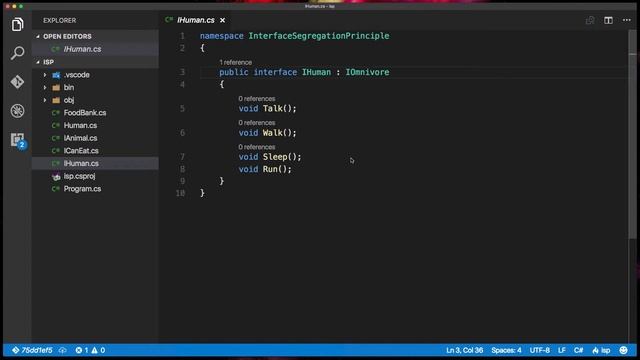Image resolution: width=640 pixels, height=360 pixels.
Task: Open the Debug view icon
Action: (x=17, y=111)
